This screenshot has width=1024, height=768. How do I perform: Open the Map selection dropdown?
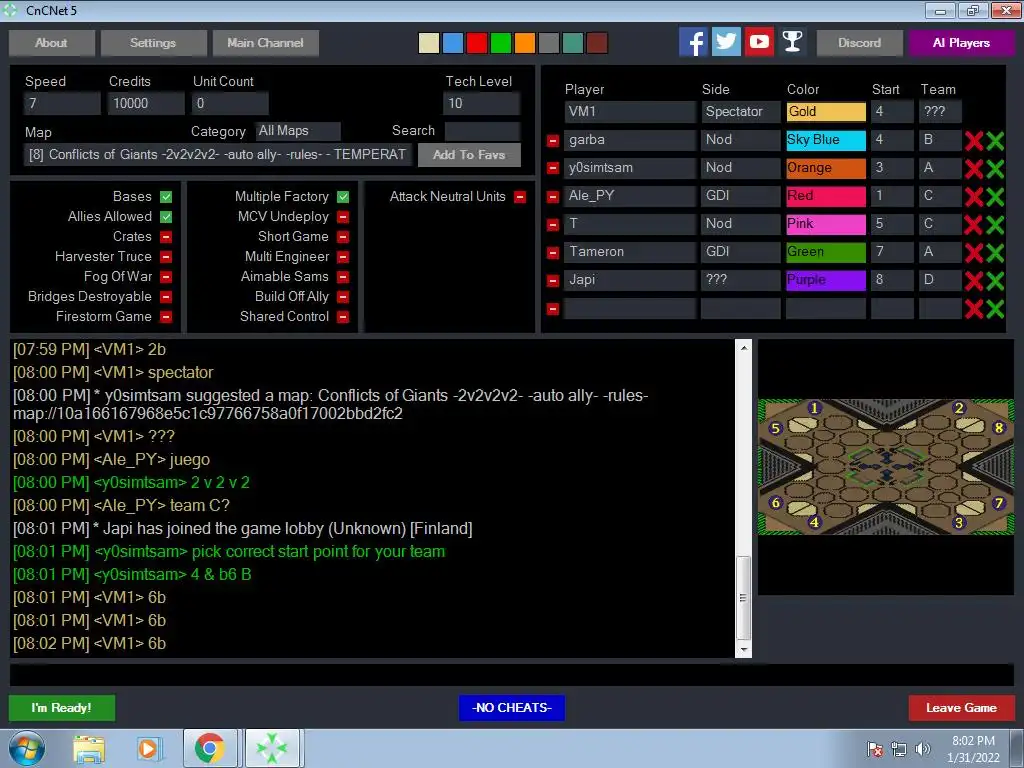pyautogui.click(x=218, y=155)
